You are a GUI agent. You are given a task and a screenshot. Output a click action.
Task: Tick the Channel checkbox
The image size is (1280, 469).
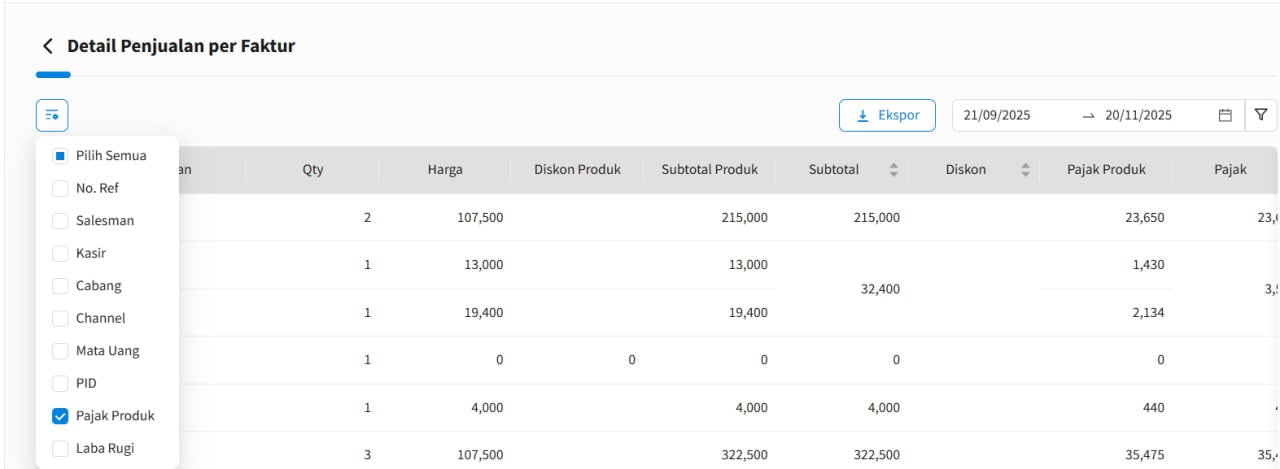[x=60, y=318]
